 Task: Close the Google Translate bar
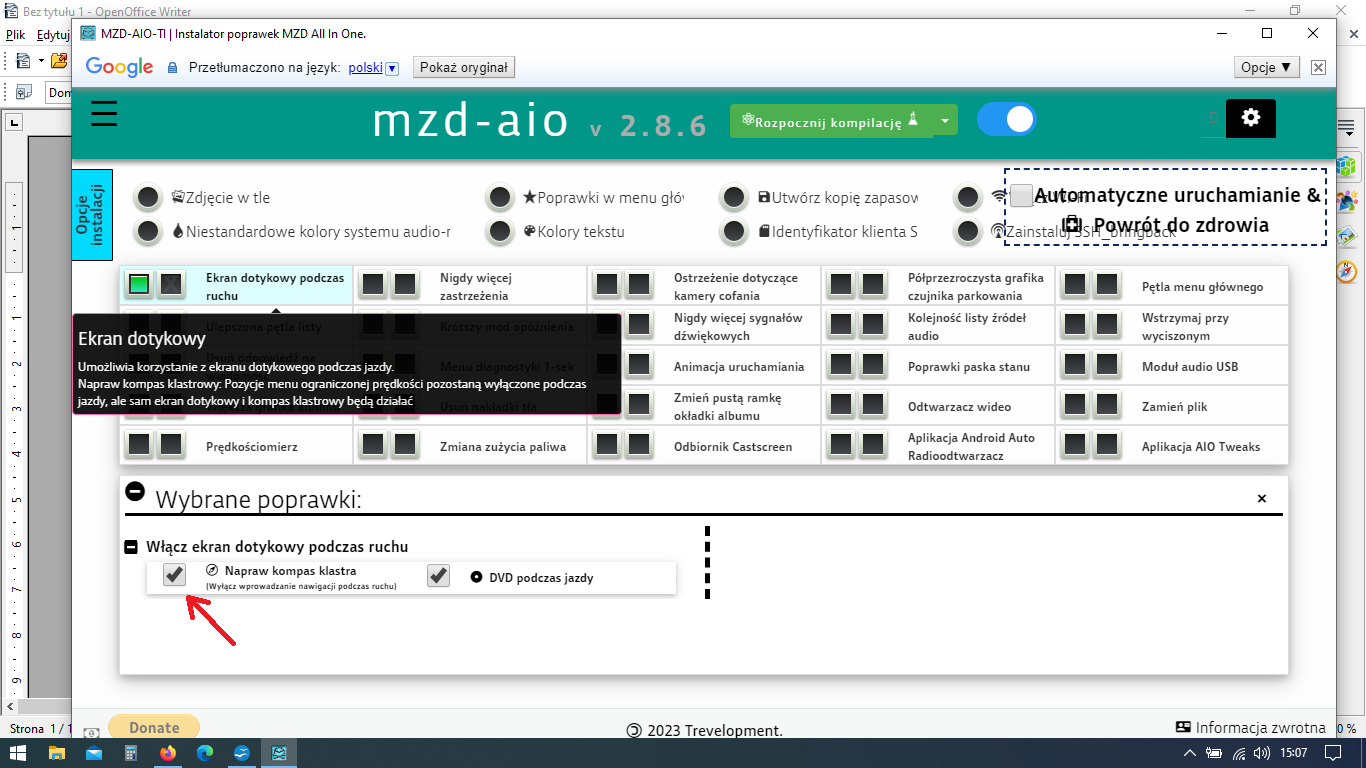coord(1318,67)
